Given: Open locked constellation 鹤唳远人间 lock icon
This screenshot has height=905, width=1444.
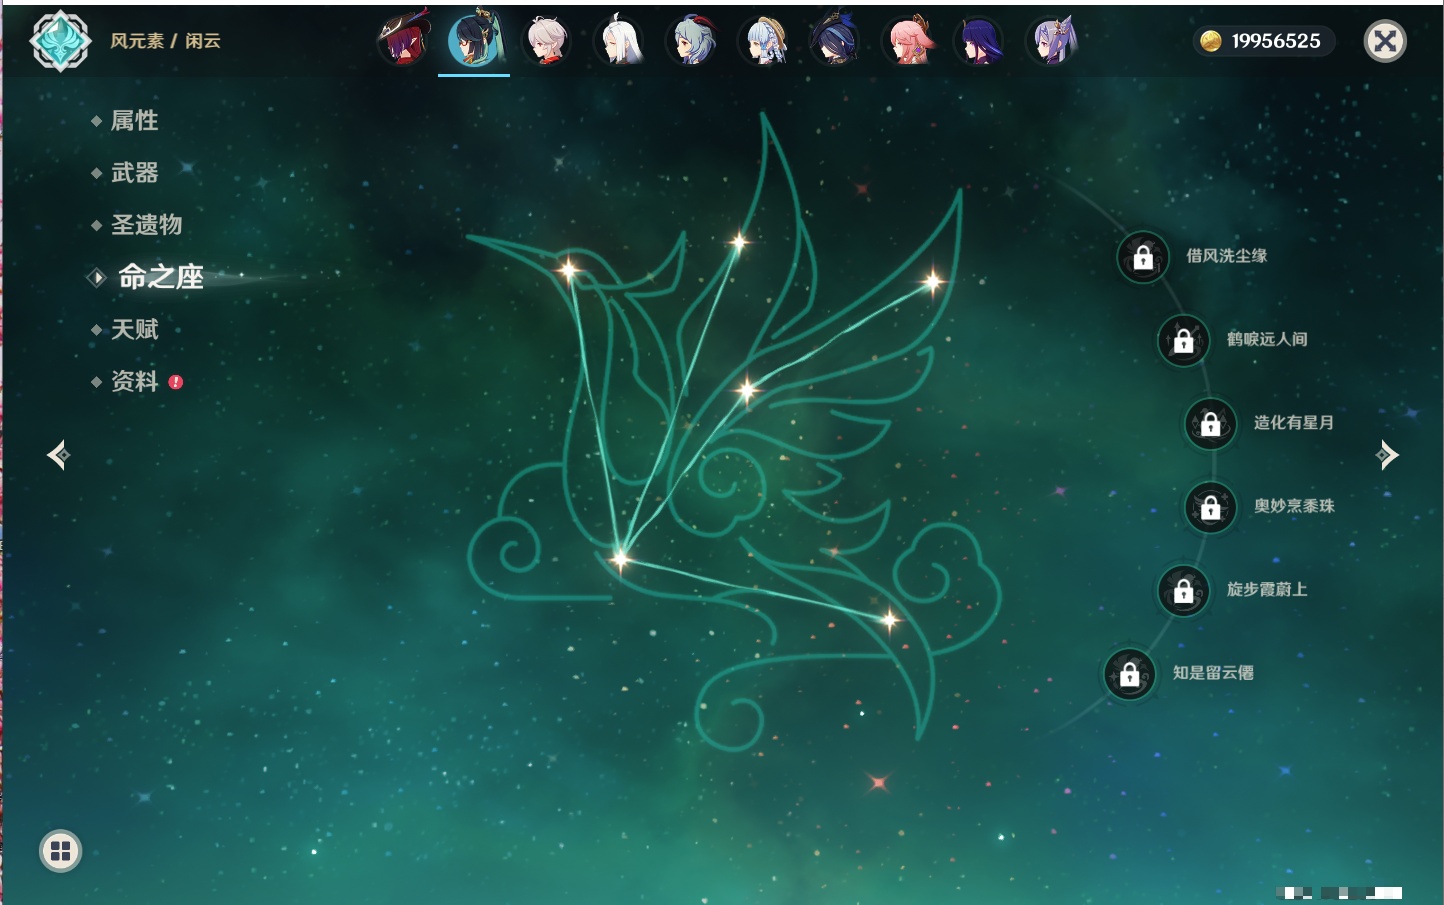Looking at the screenshot, I should coord(1184,340).
